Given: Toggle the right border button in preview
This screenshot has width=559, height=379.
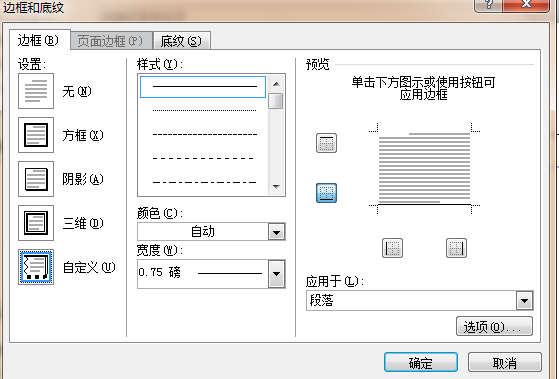Looking at the screenshot, I should 456,248.
